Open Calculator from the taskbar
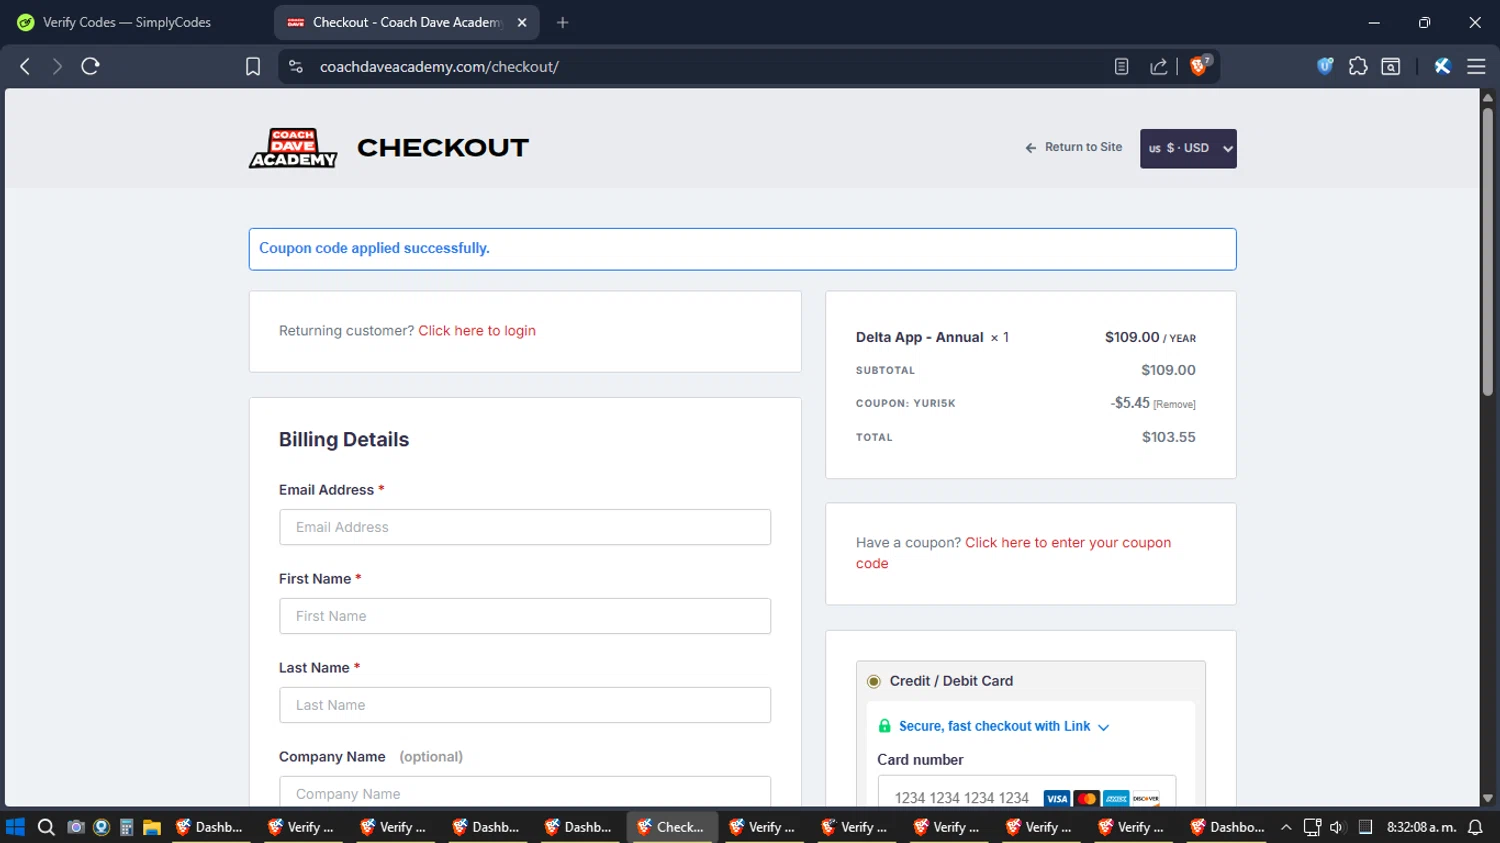The height and width of the screenshot is (843, 1500). click(126, 827)
